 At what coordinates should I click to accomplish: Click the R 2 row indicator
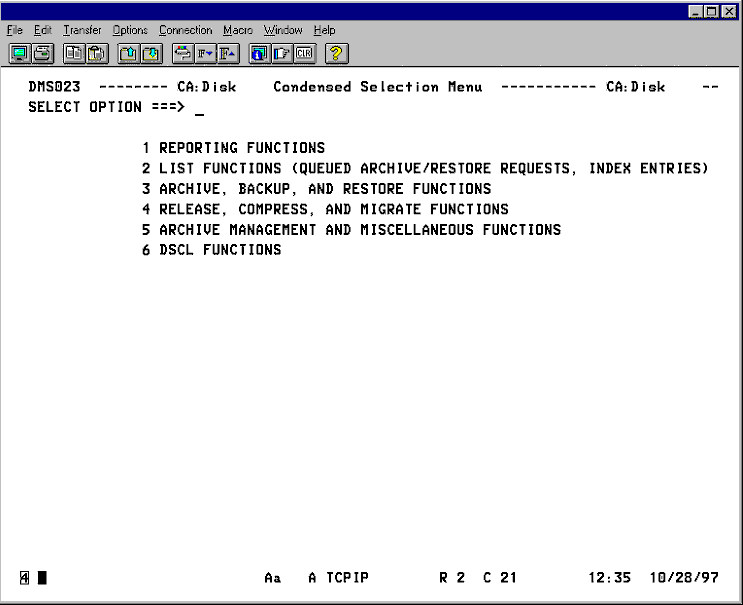452,578
